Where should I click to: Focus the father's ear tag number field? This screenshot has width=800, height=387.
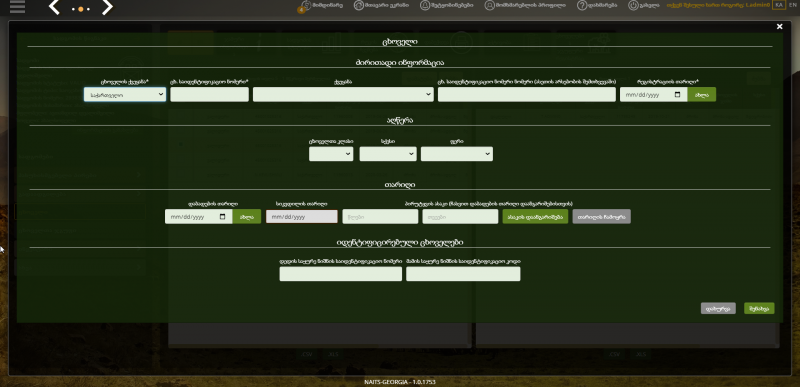click(463, 274)
